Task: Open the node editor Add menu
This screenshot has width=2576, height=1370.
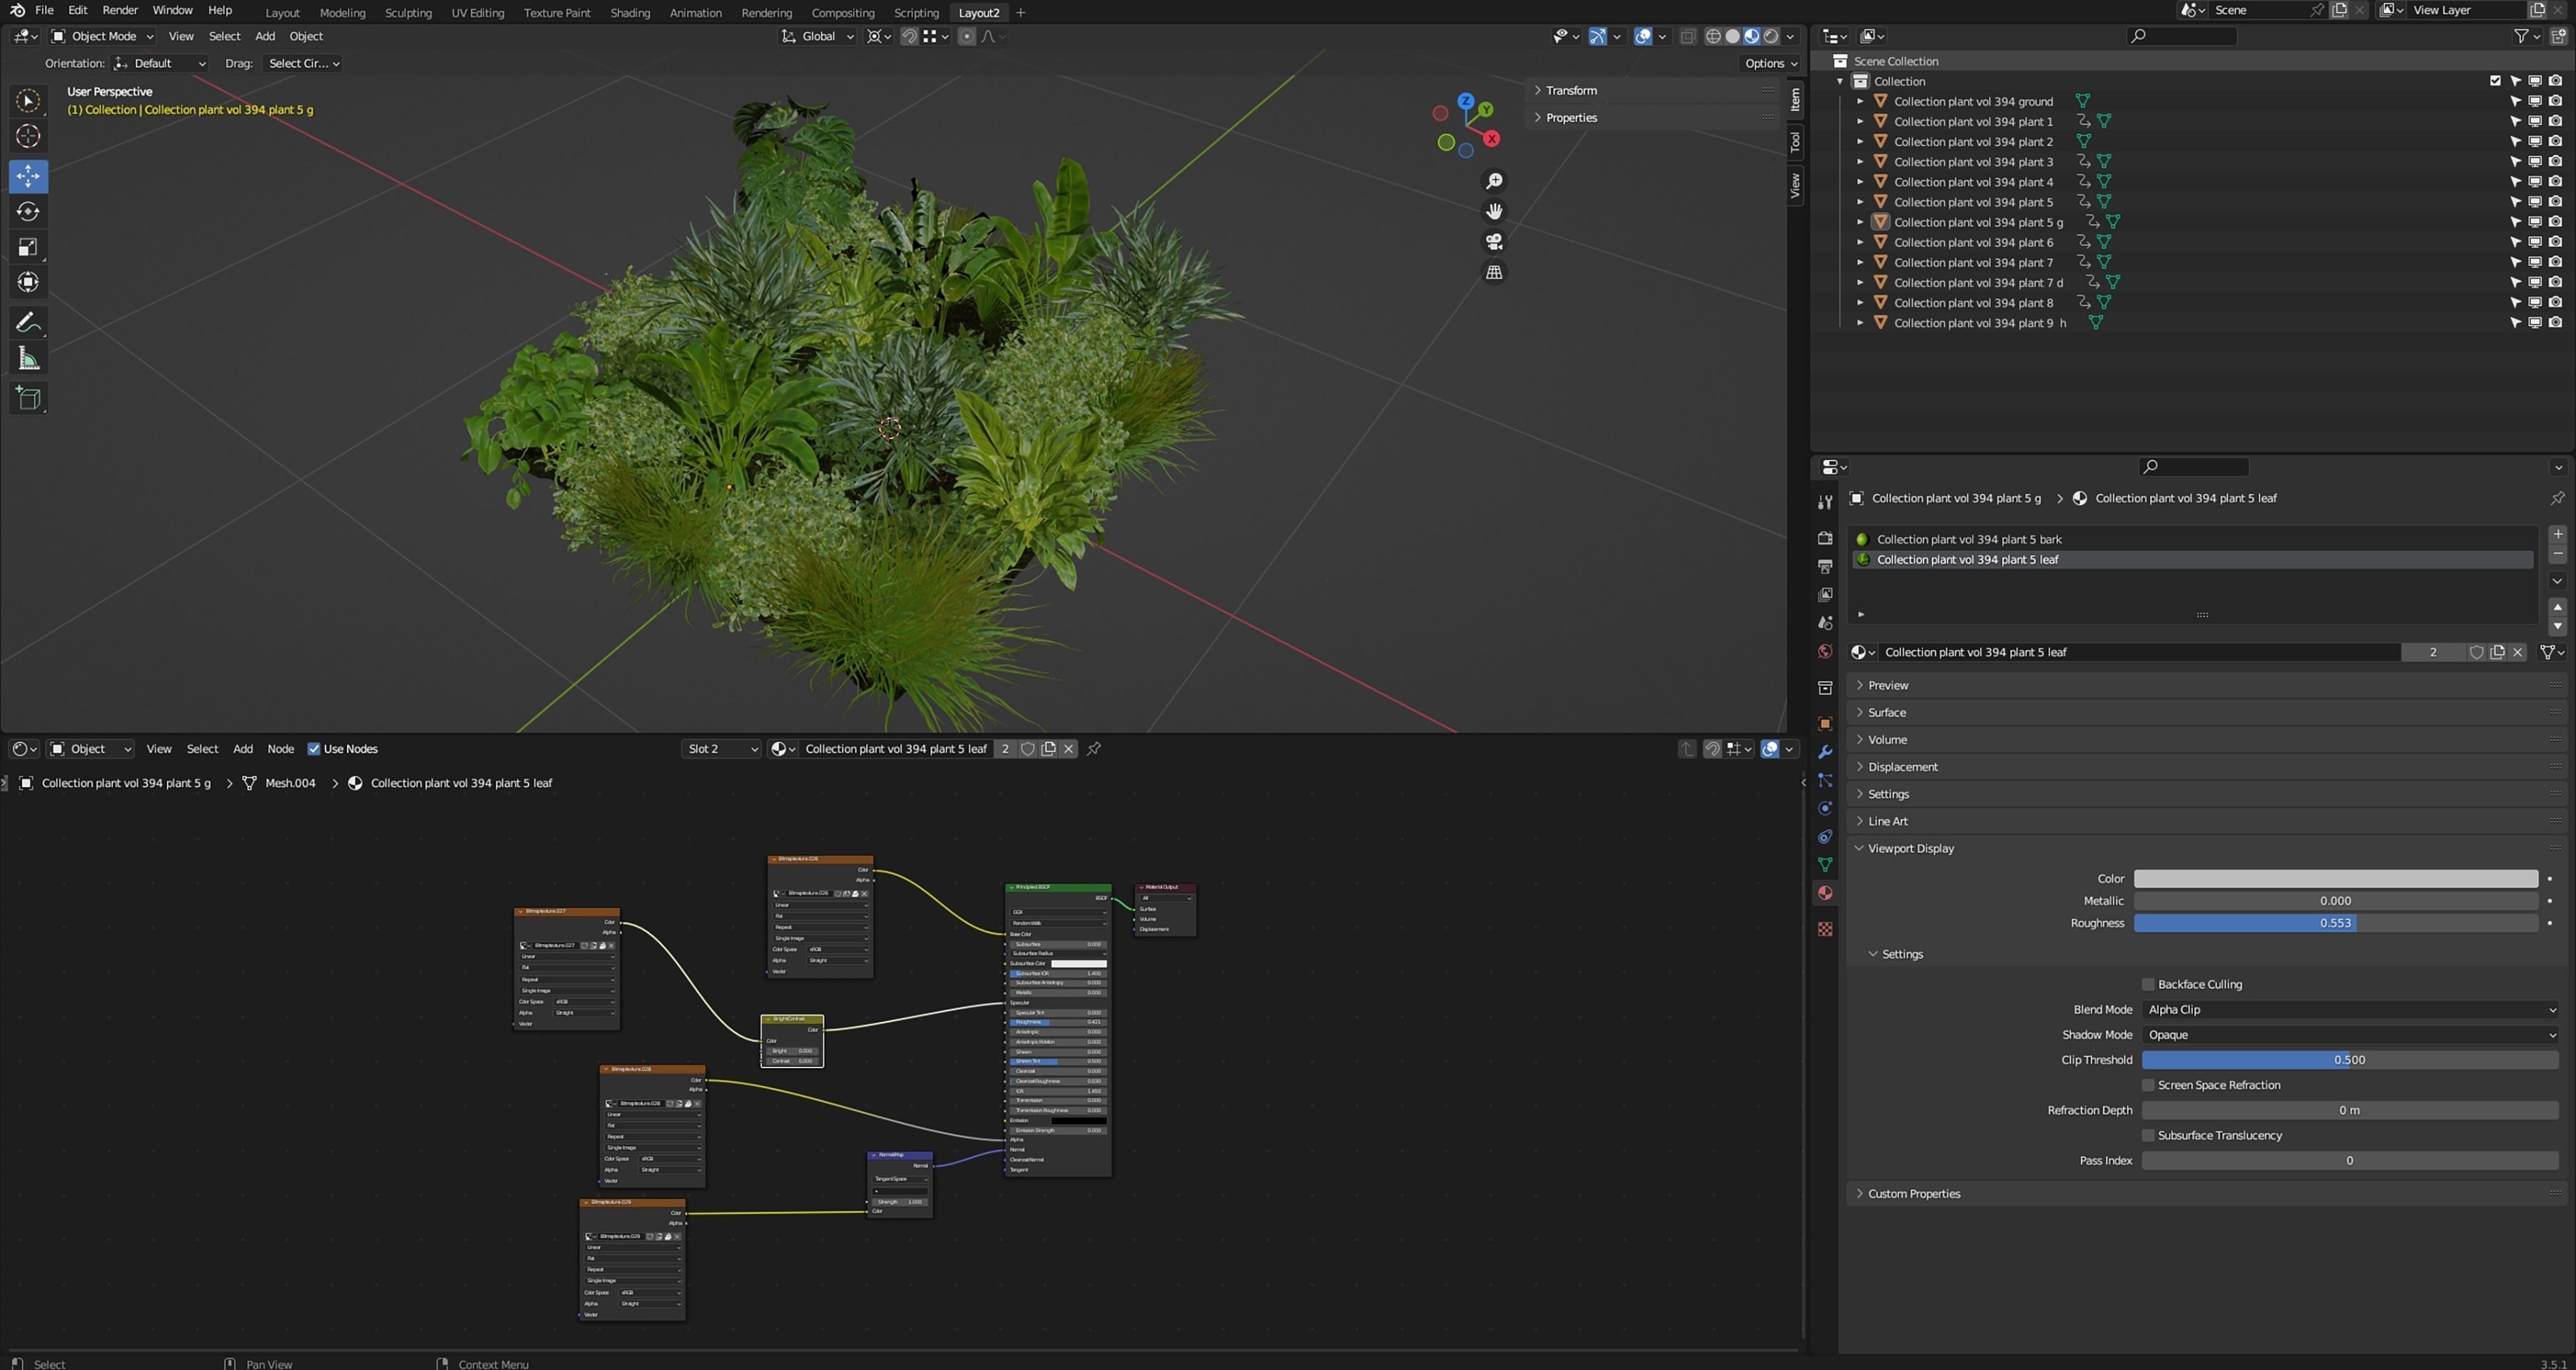Action: click(x=243, y=749)
